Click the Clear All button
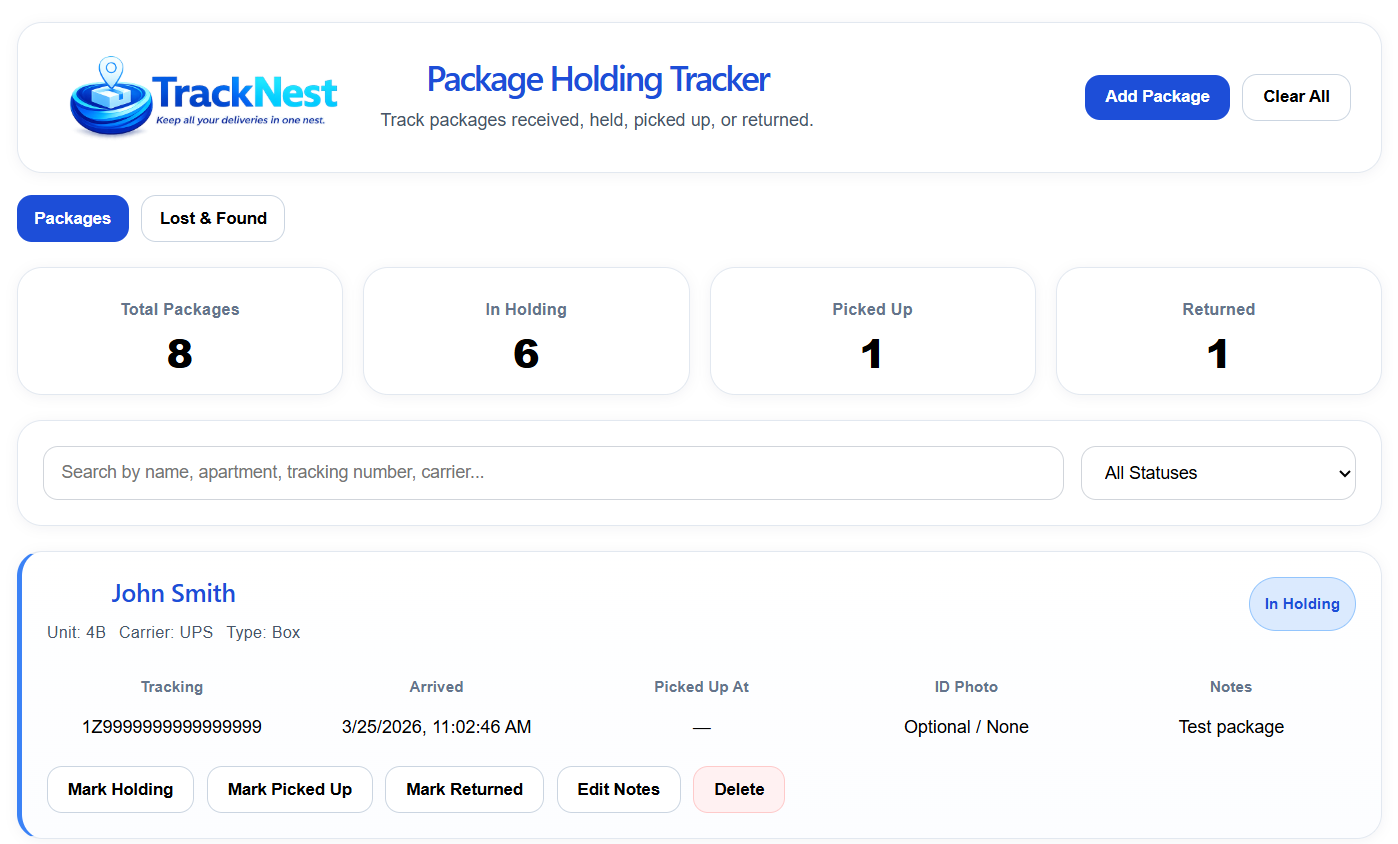This screenshot has width=1398, height=844. point(1296,97)
